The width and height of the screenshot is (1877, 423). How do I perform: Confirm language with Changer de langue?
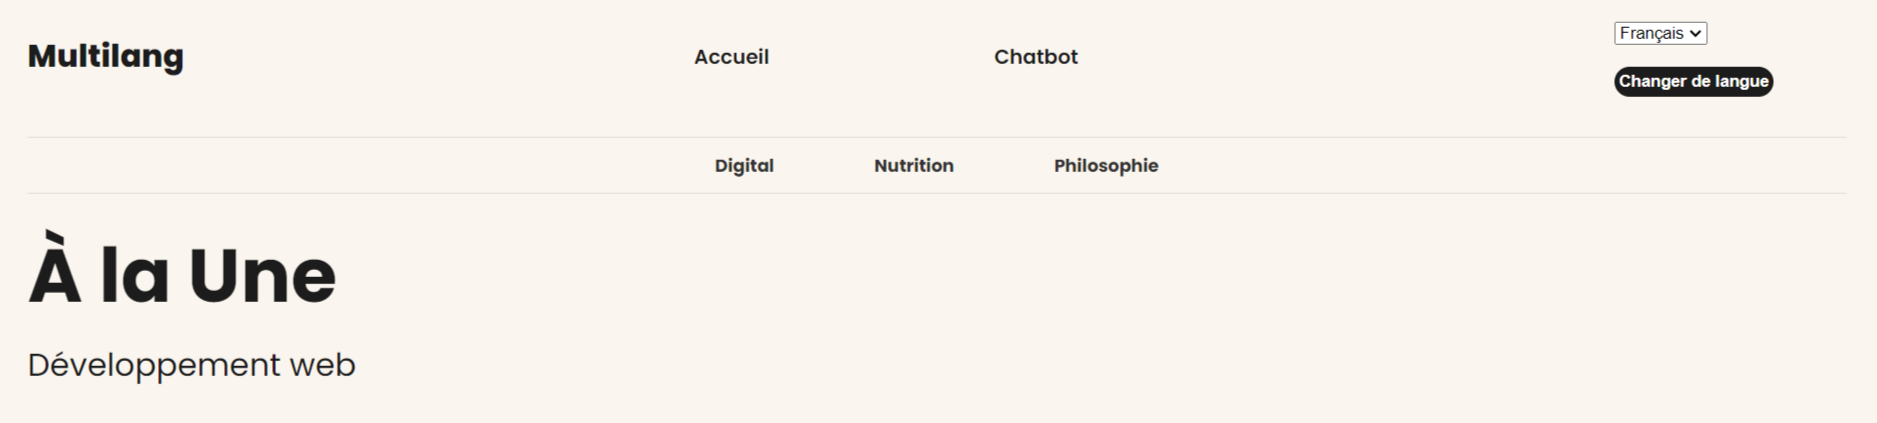(x=1692, y=81)
